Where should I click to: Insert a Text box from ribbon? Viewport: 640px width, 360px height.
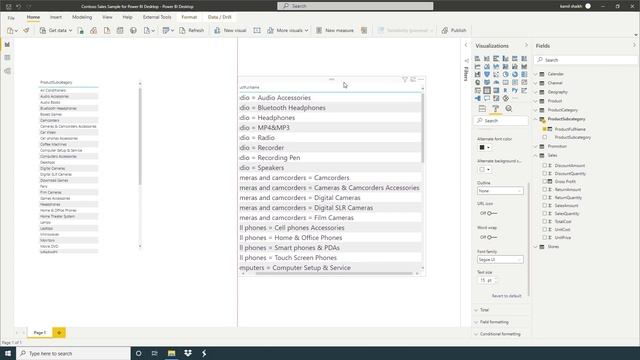point(257,30)
